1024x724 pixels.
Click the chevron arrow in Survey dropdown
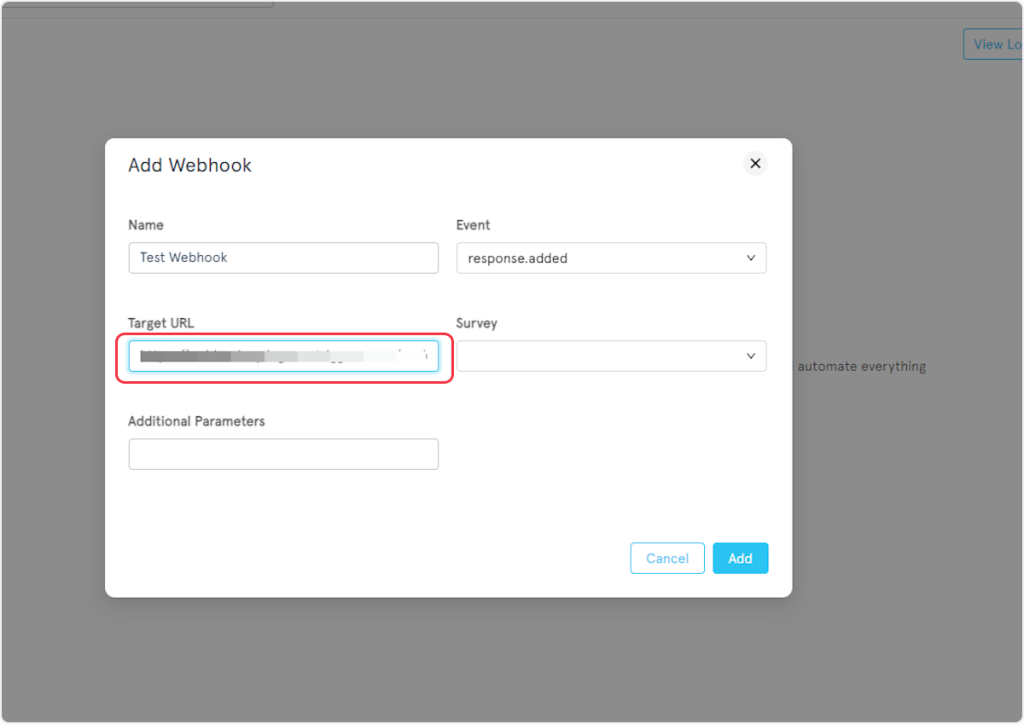(751, 356)
